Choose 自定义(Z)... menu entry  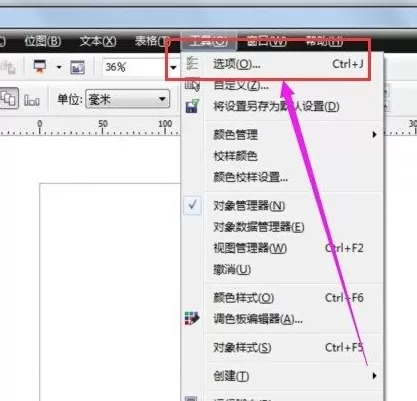pos(283,85)
